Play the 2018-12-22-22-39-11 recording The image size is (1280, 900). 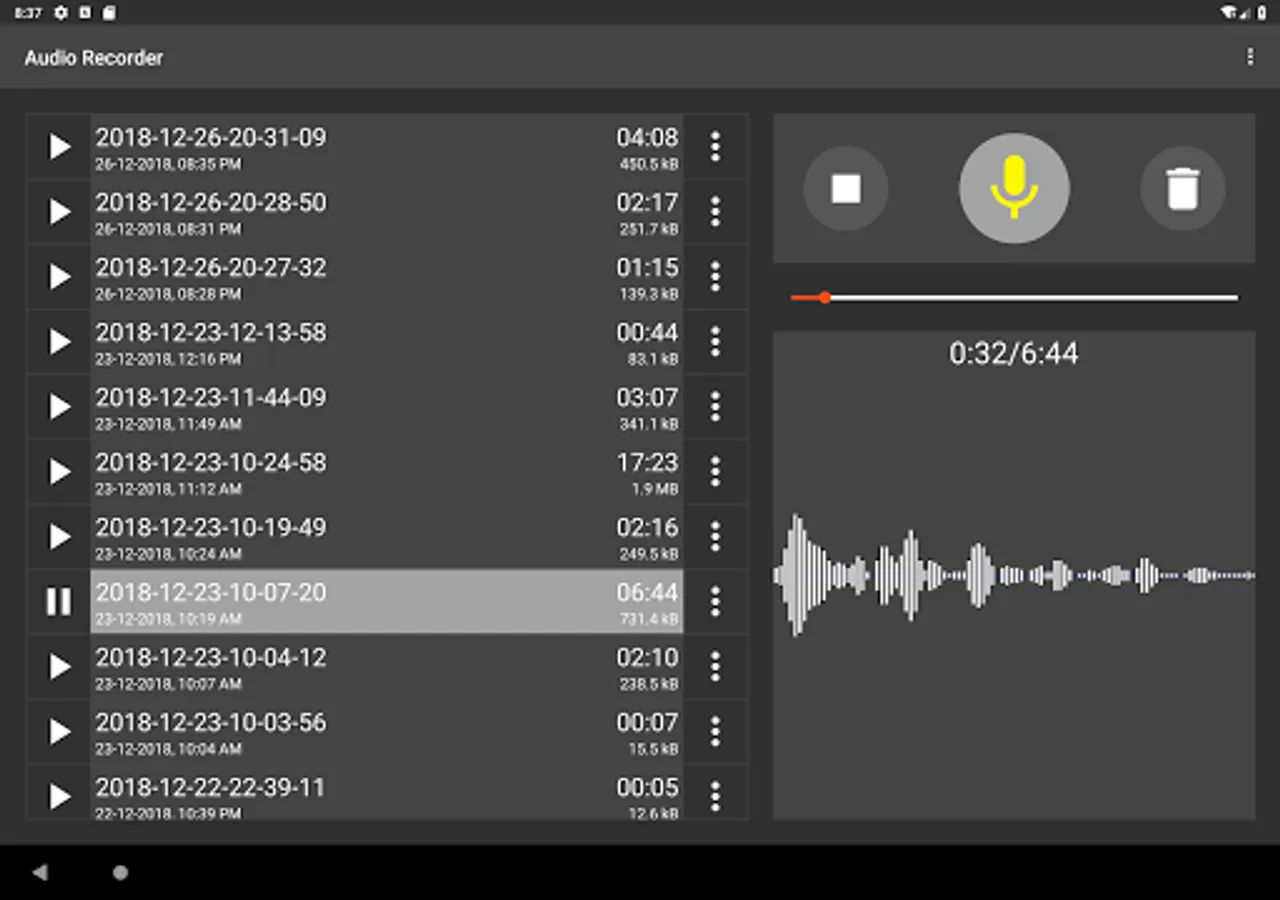59,796
